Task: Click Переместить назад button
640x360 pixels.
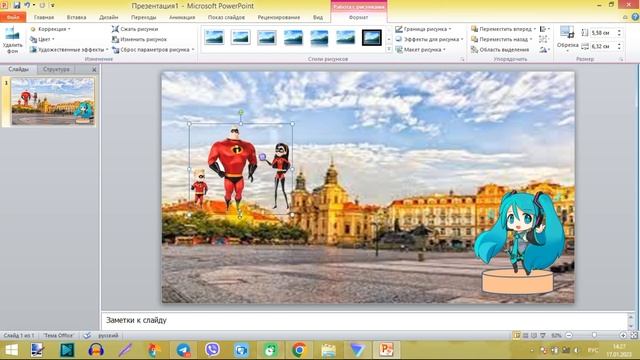Action: [x=502, y=39]
